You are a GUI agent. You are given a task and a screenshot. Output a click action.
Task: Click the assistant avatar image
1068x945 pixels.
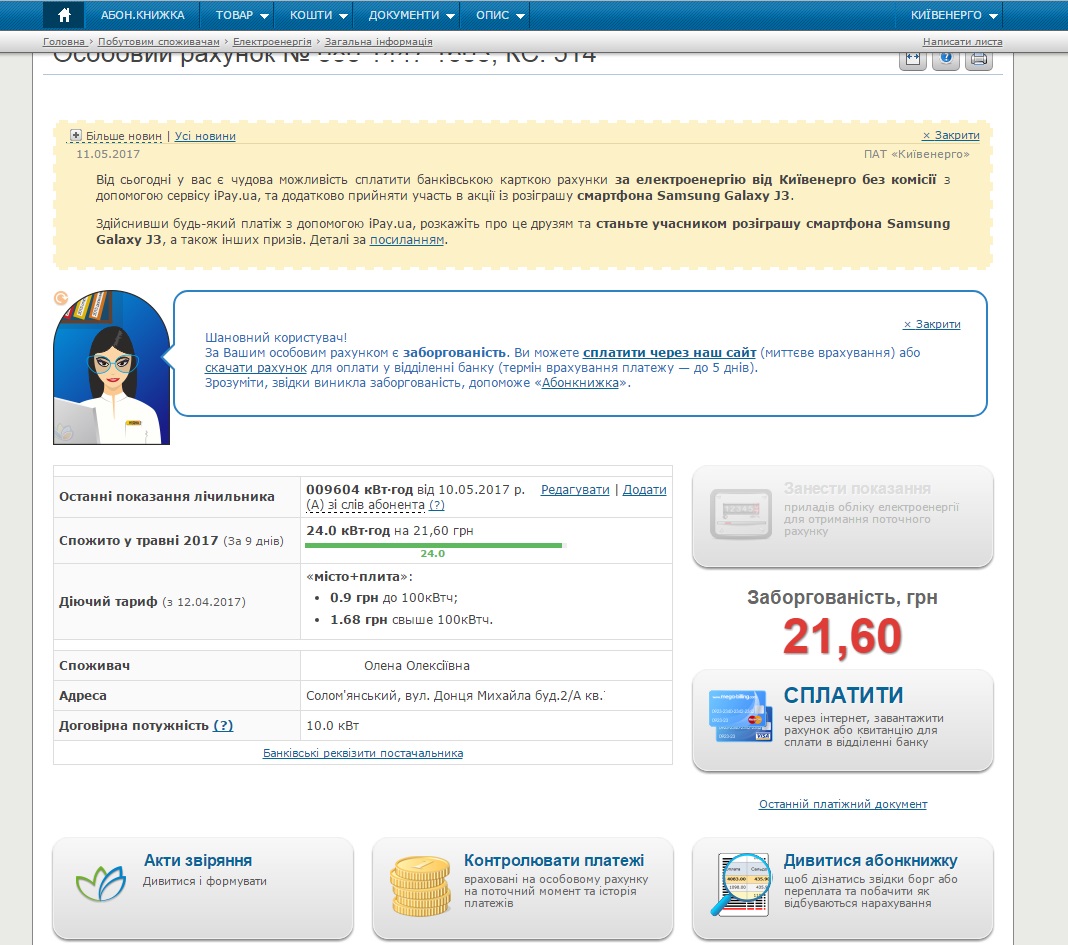coord(111,368)
